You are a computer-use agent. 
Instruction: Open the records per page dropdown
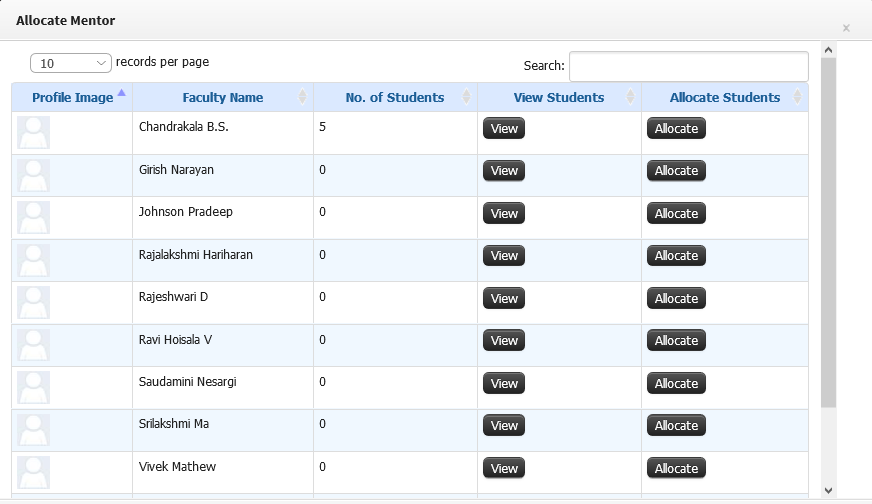(x=71, y=63)
